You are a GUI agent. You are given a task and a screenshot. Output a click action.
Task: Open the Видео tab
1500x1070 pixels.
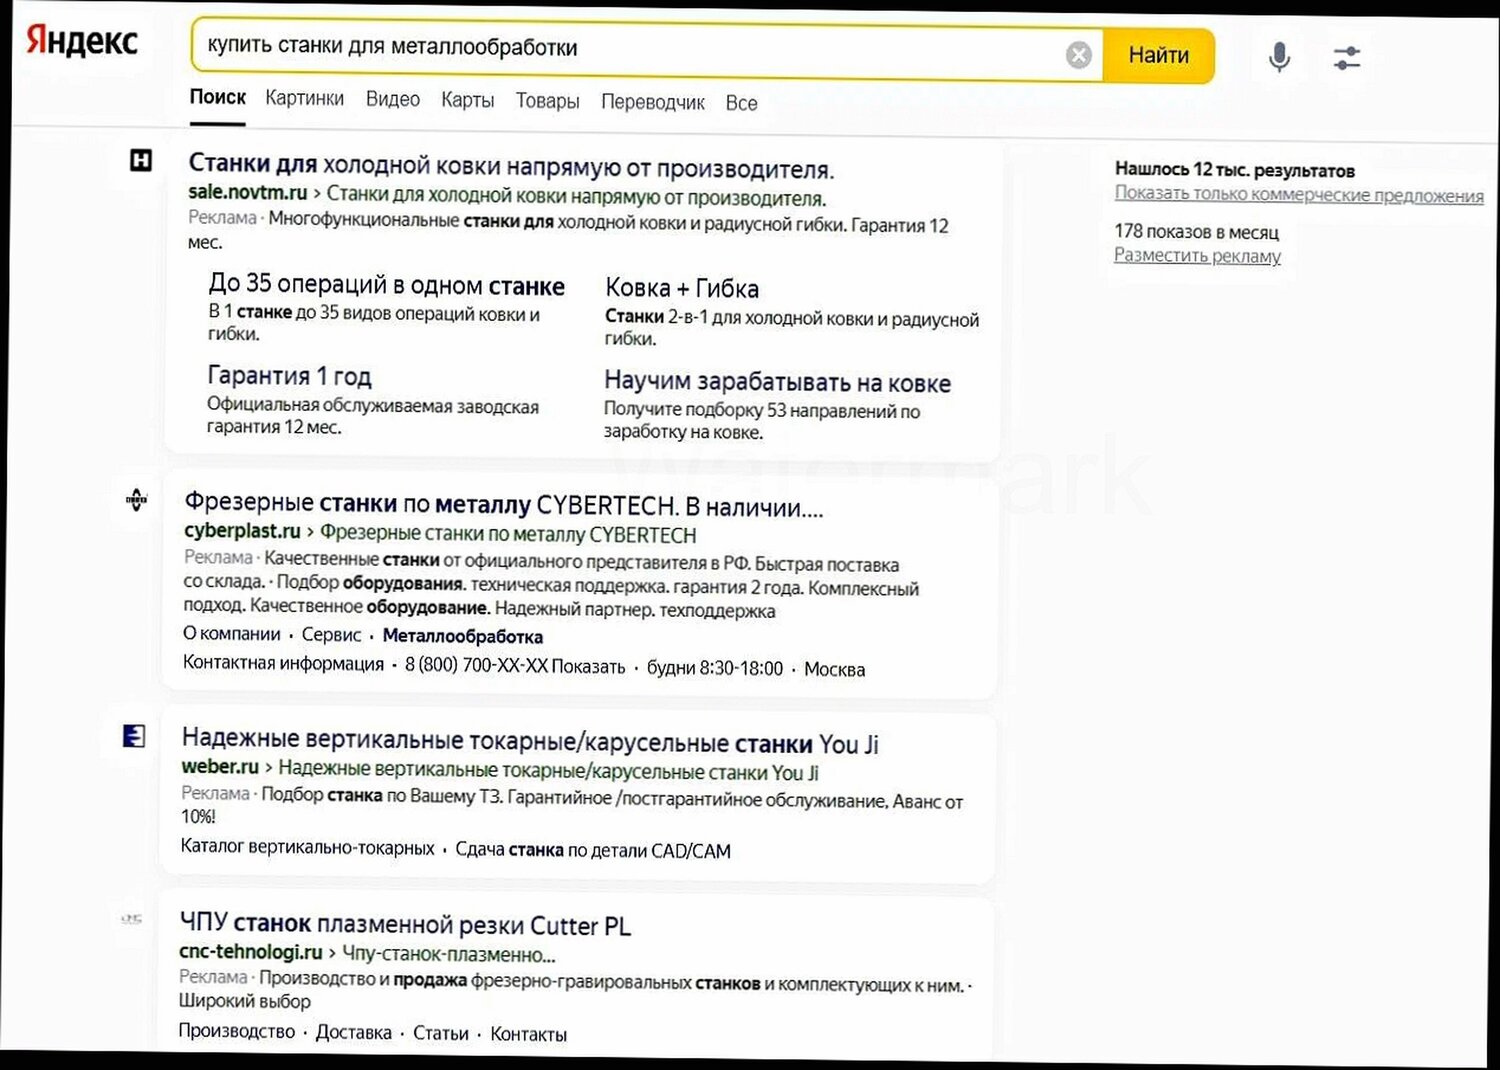click(x=393, y=99)
